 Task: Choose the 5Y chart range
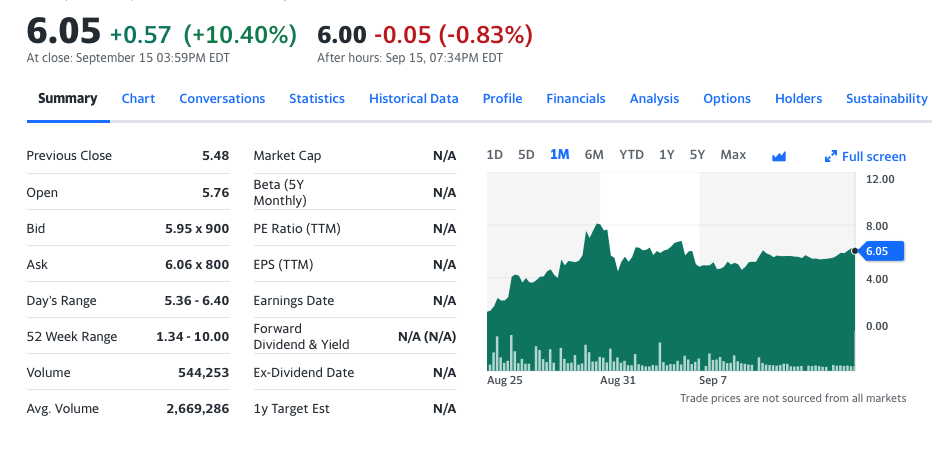pos(697,155)
